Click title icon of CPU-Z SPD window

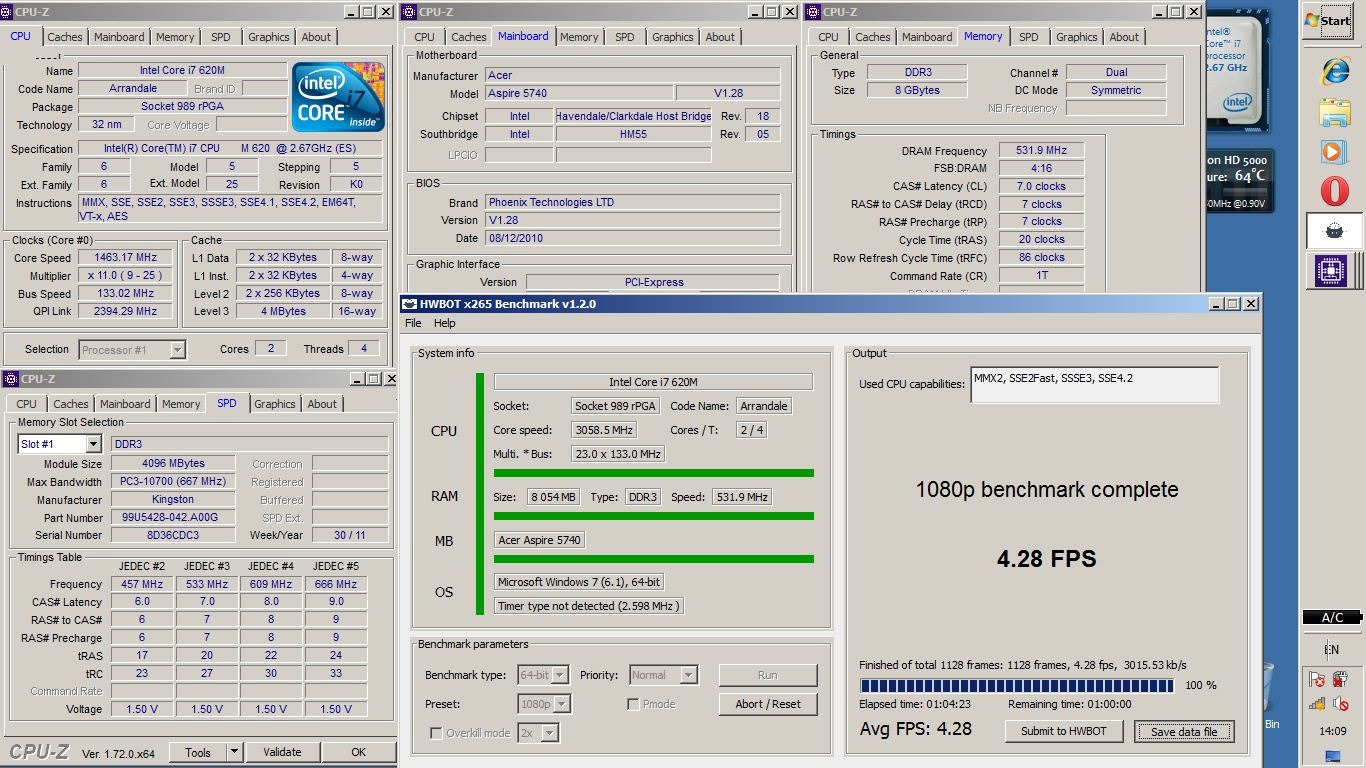(9, 379)
